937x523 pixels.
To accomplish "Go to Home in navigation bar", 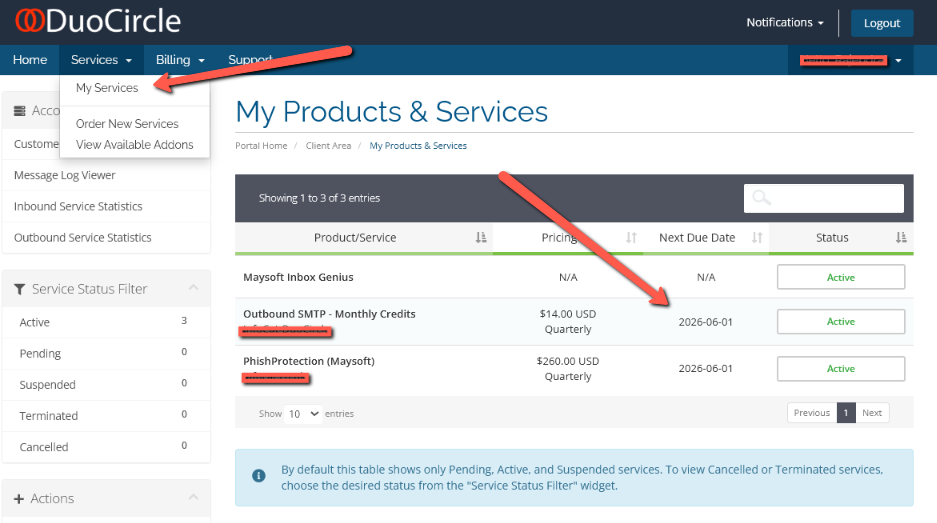I will (30, 60).
